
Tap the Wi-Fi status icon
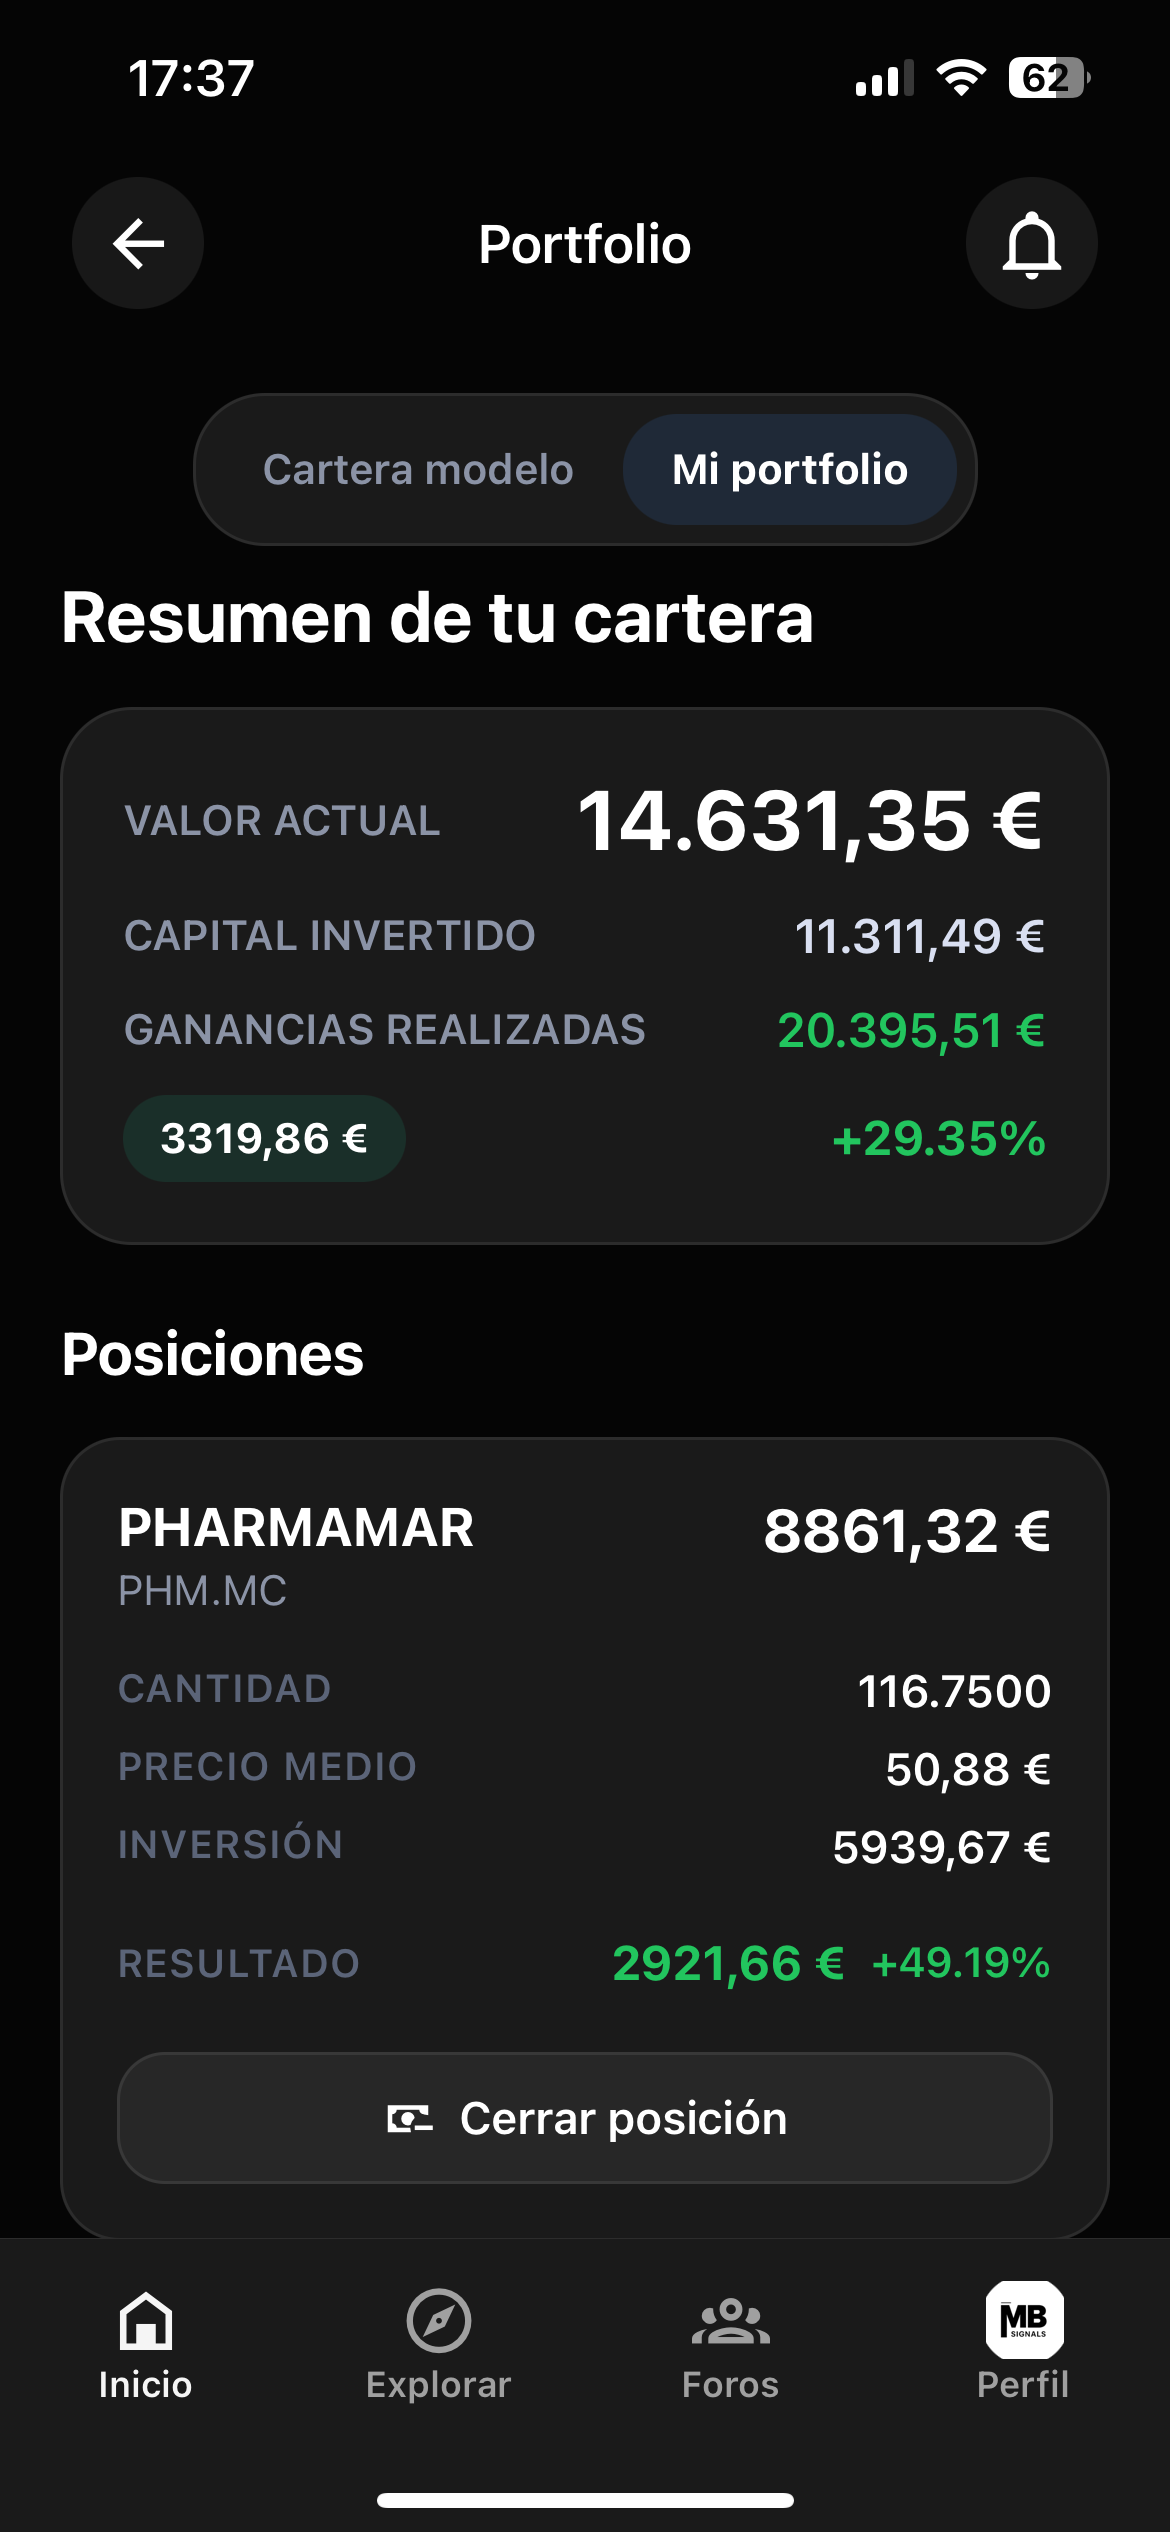961,78
